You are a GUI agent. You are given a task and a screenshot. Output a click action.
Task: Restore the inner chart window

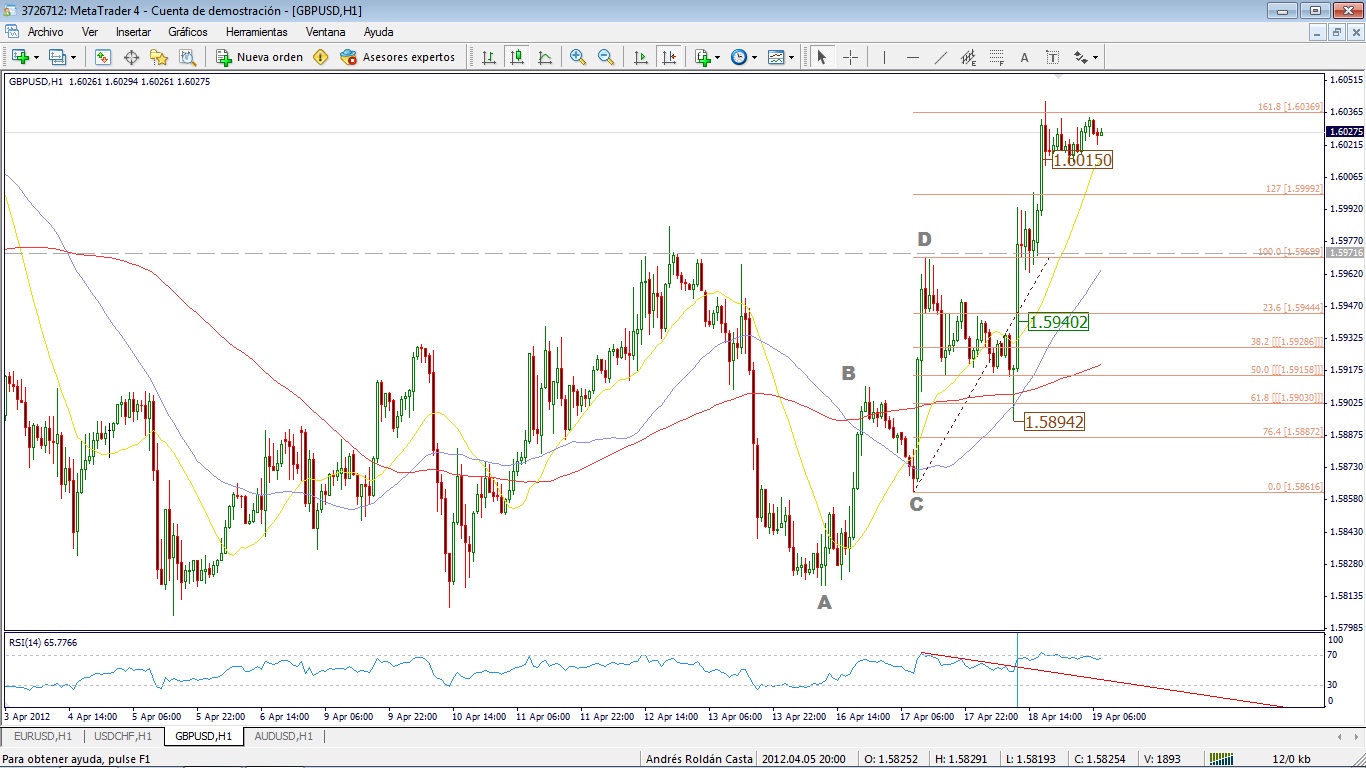pyautogui.click(x=1337, y=32)
